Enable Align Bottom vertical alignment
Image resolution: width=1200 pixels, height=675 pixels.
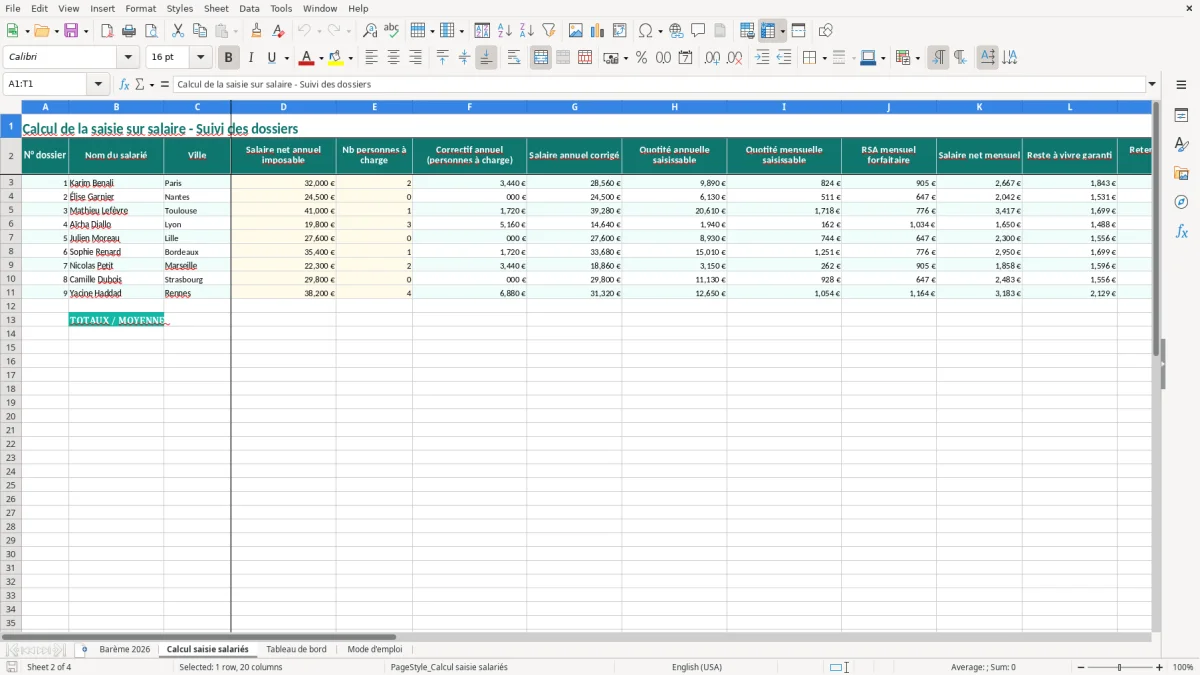point(486,58)
